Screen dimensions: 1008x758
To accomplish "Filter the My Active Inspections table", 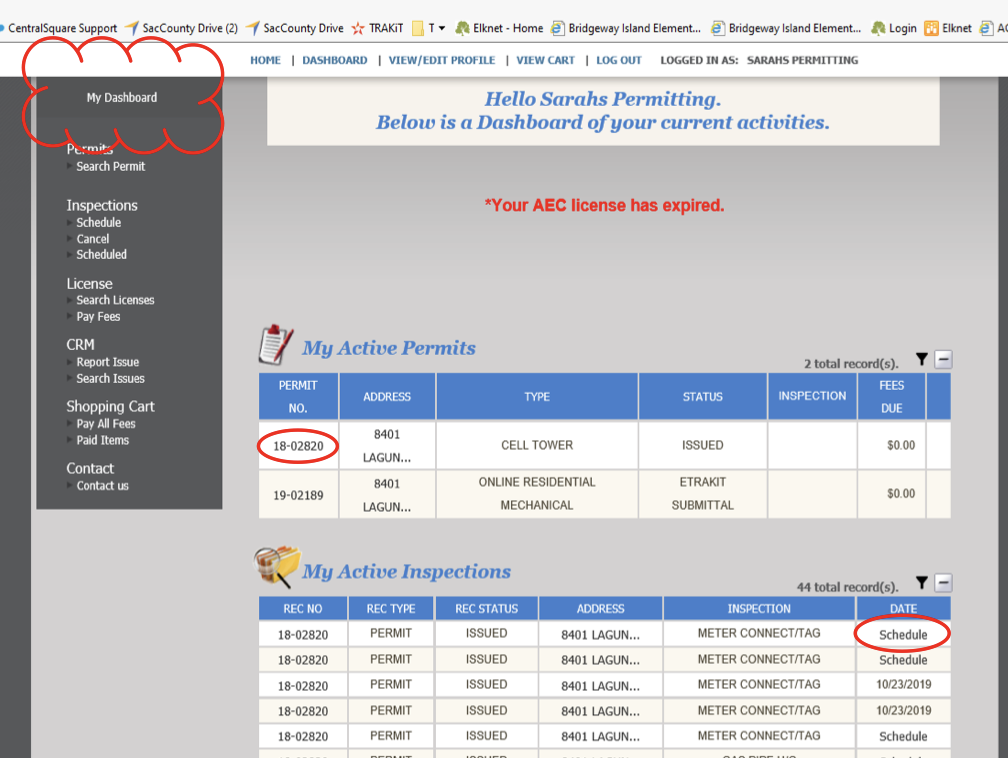I will click(921, 582).
